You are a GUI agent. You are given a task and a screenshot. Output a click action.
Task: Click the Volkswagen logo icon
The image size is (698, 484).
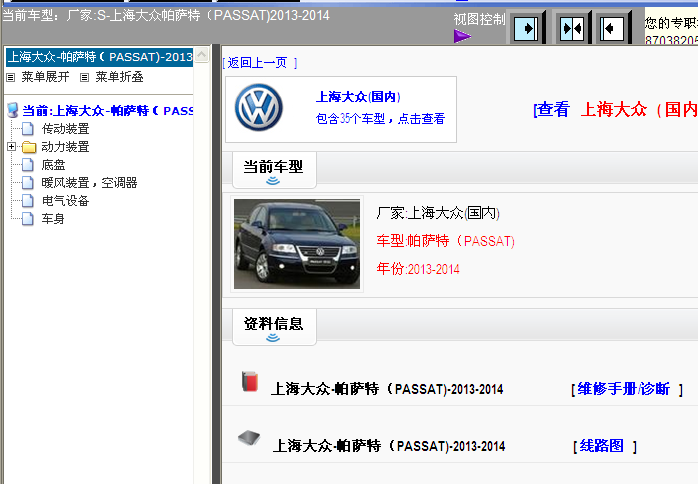(259, 107)
